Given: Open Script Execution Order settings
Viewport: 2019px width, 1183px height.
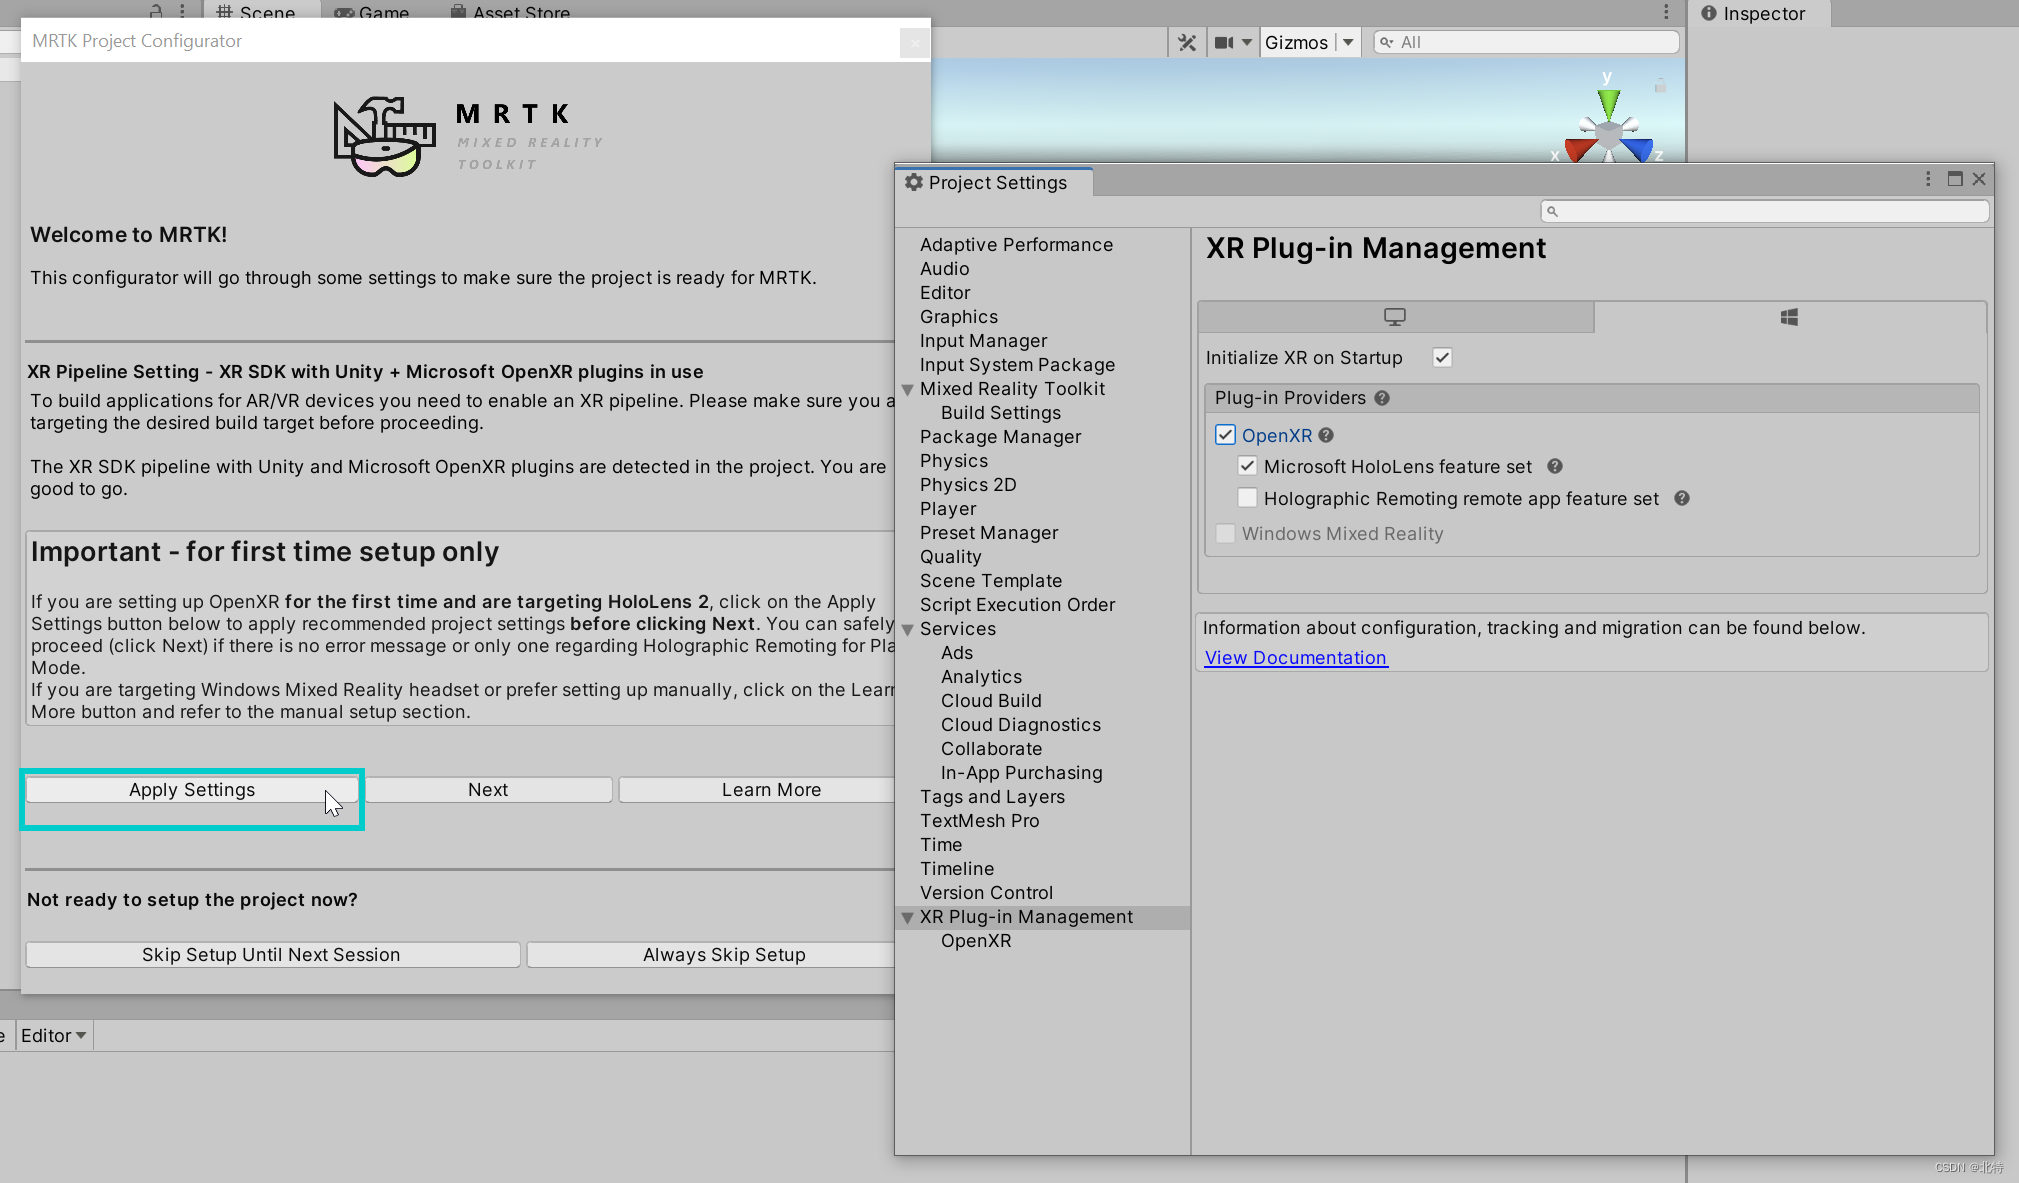Looking at the screenshot, I should 1017,605.
